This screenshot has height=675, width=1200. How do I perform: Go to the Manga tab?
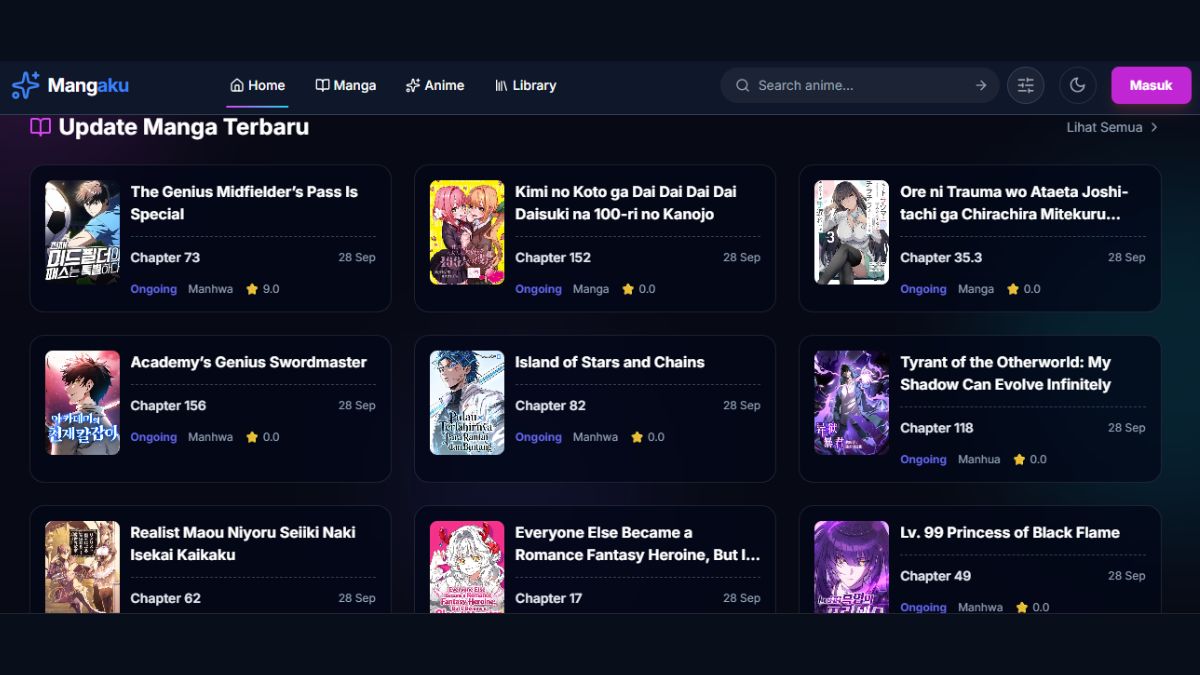(x=346, y=86)
